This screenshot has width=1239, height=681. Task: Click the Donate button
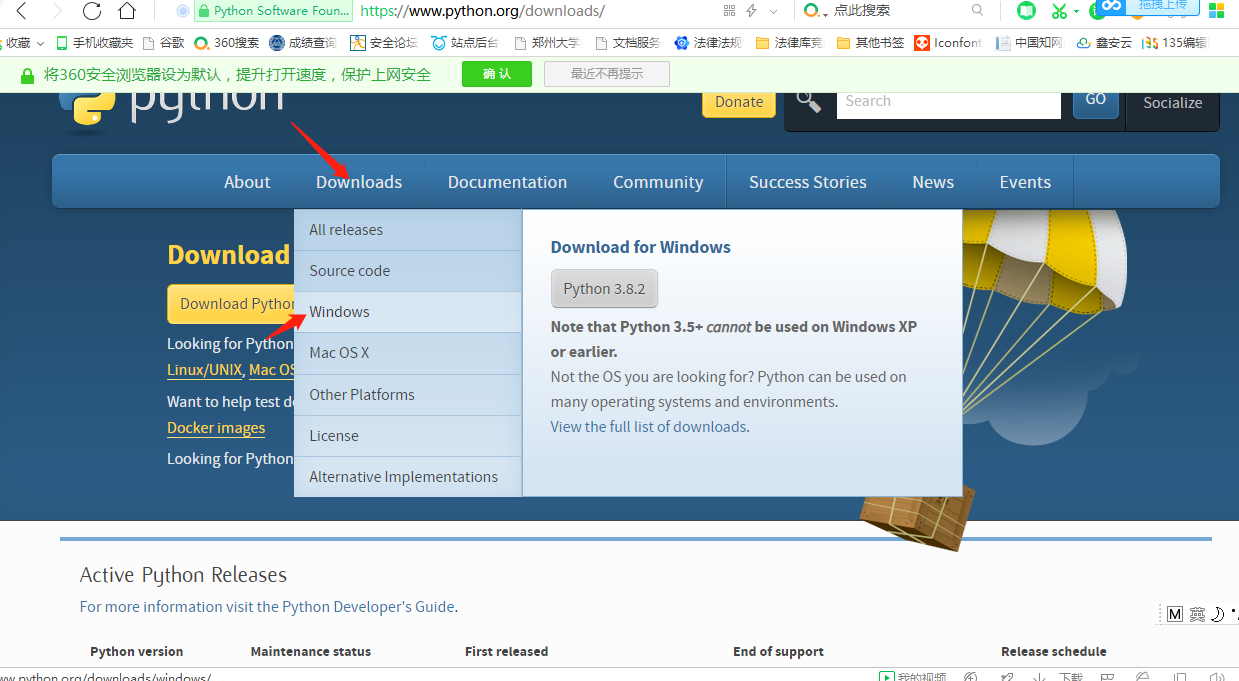click(x=738, y=101)
